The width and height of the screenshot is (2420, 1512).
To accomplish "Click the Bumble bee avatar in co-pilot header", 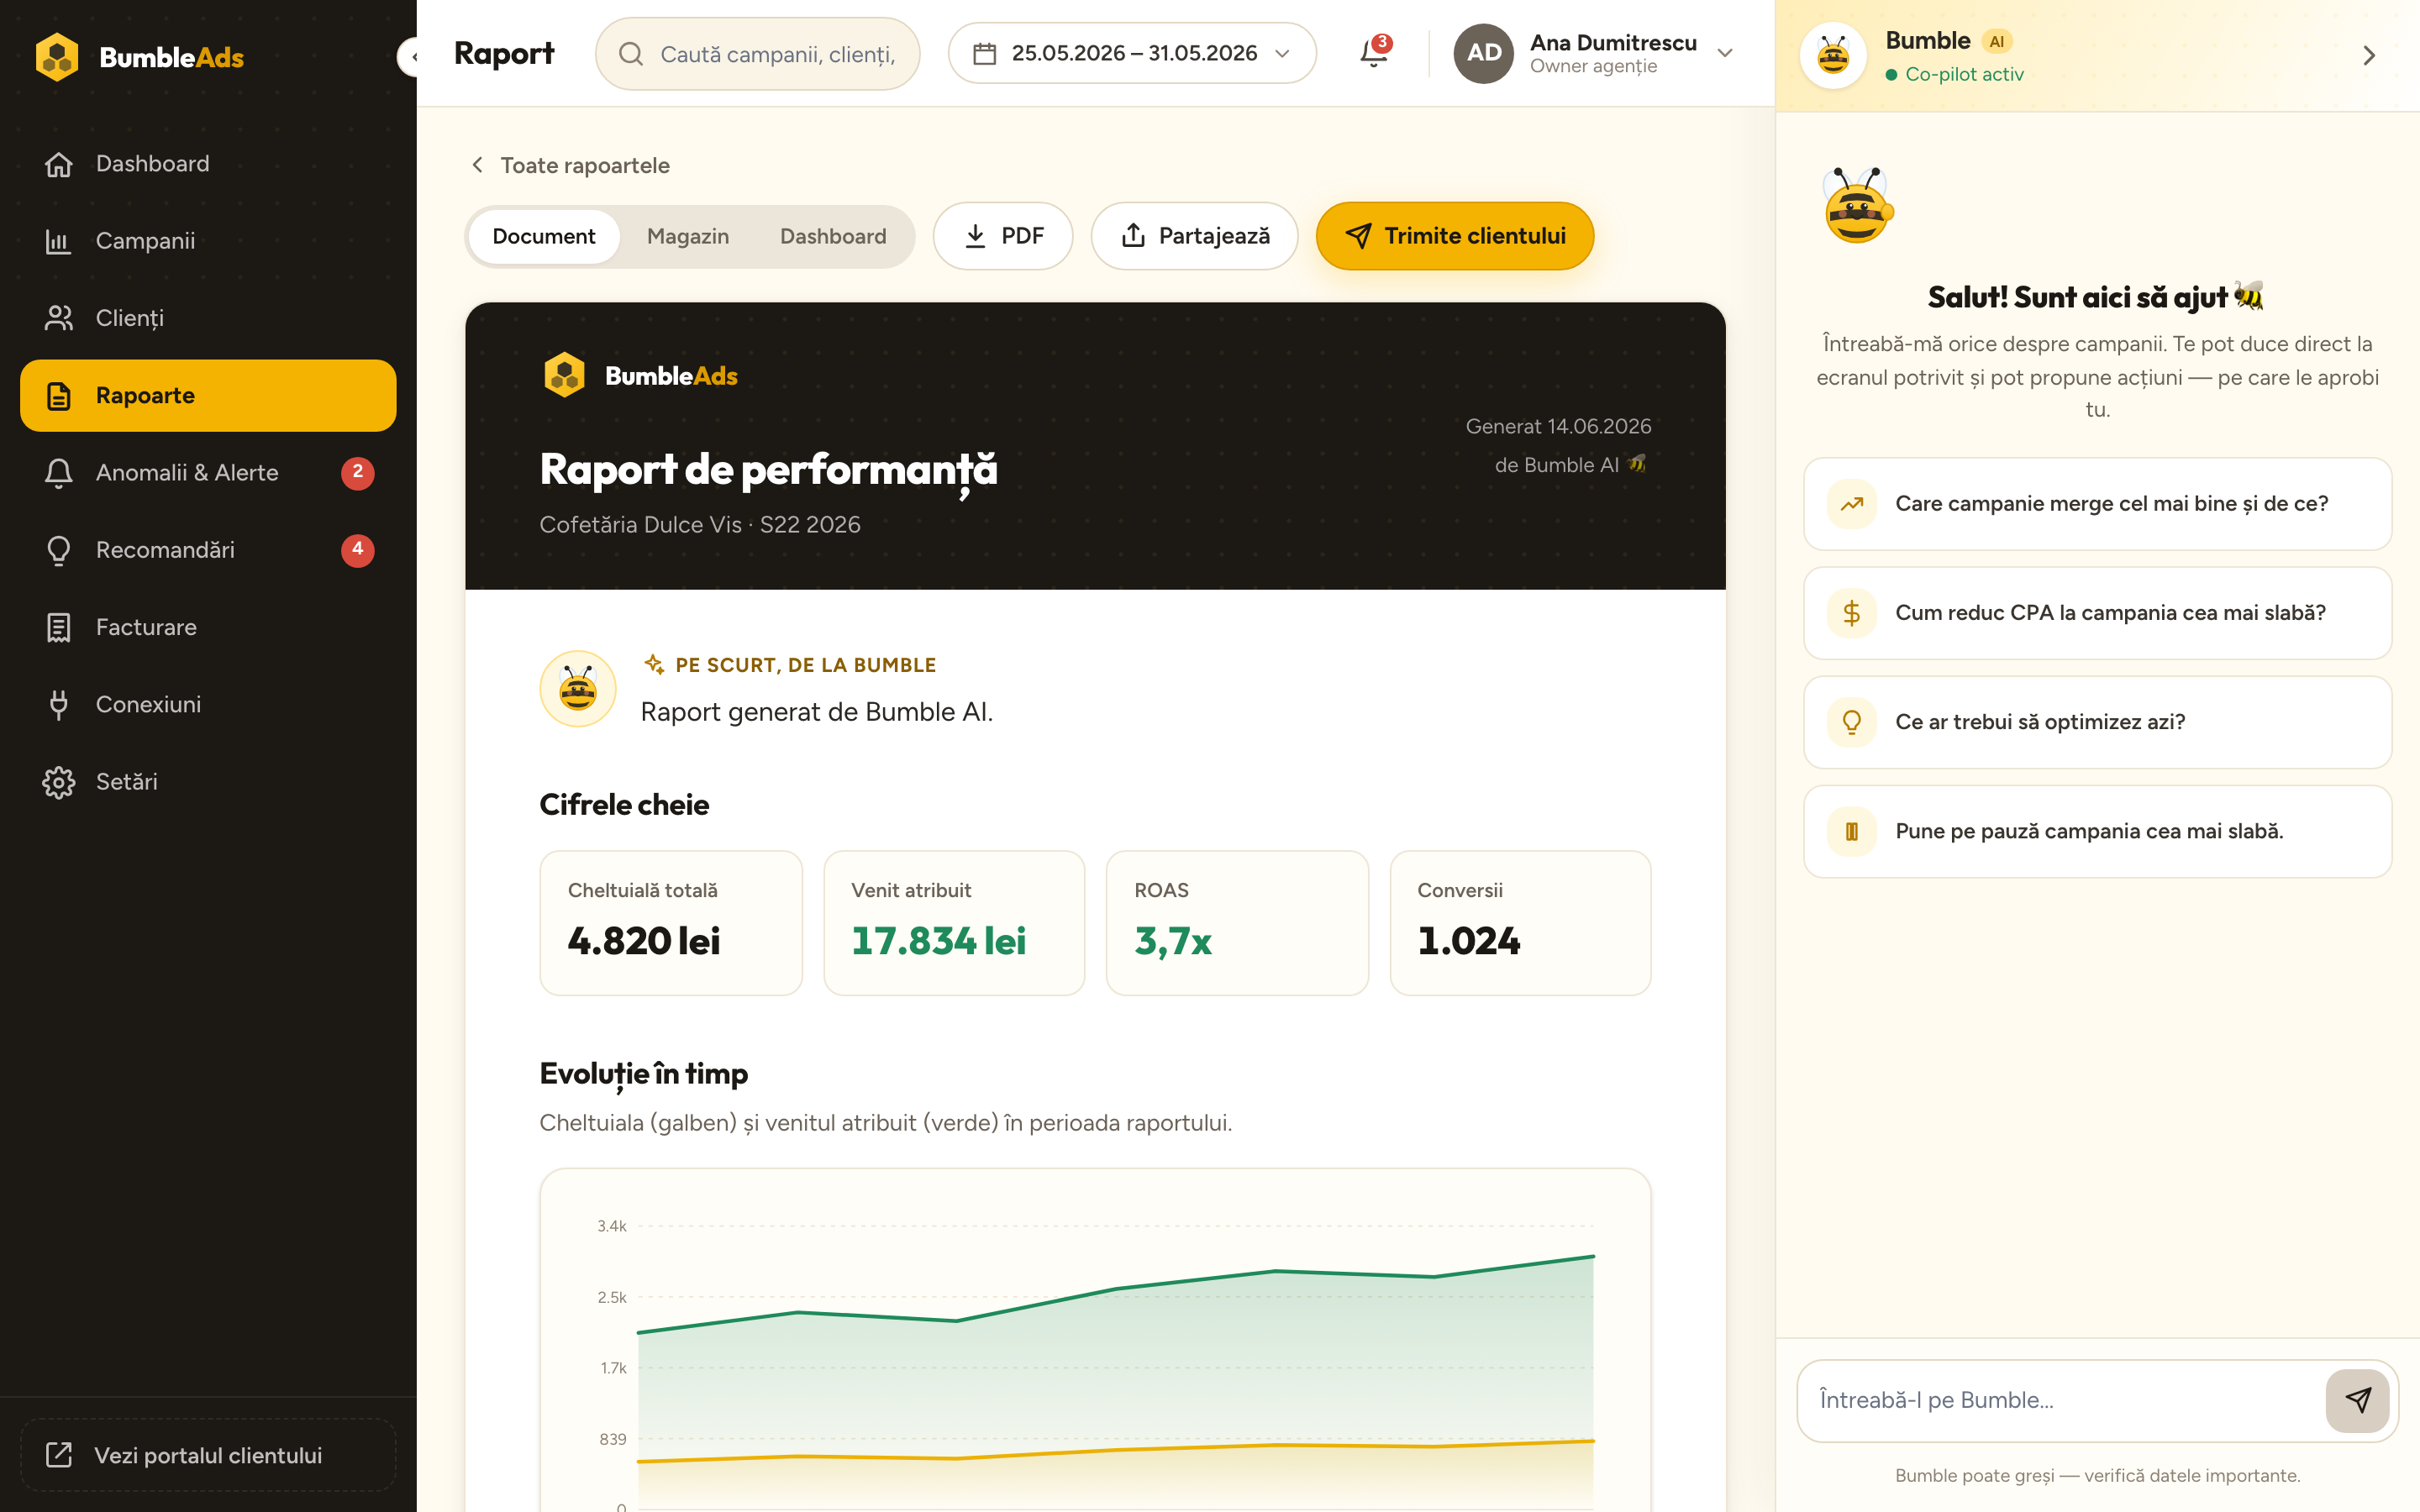I will pyautogui.click(x=1833, y=55).
